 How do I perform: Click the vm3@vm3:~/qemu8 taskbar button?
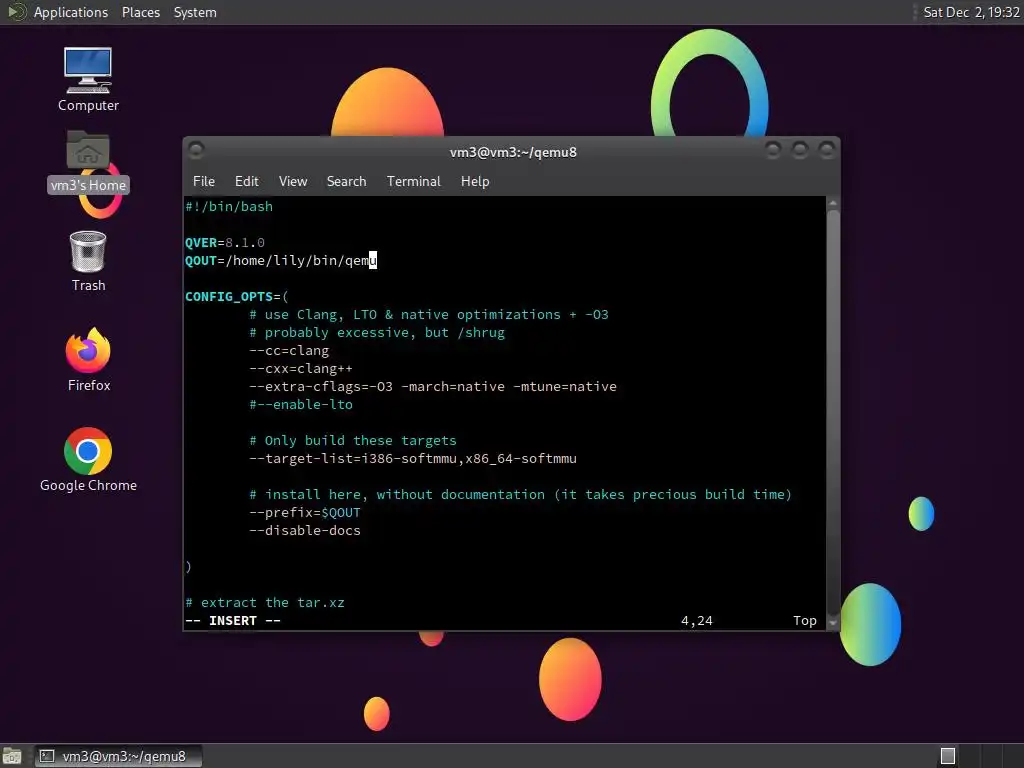(118, 756)
